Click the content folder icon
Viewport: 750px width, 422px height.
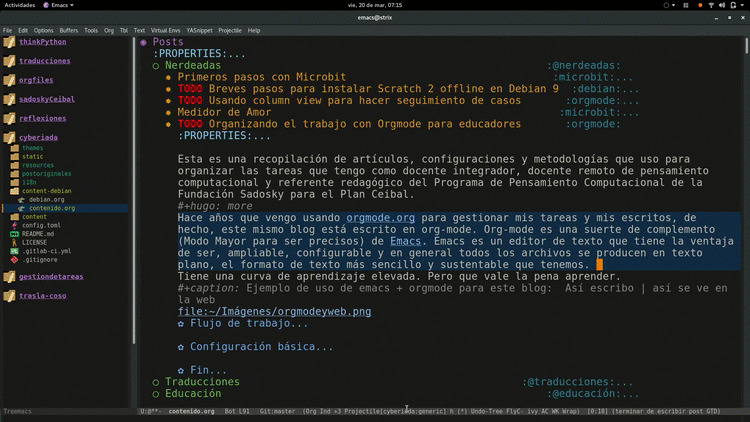tap(15, 217)
